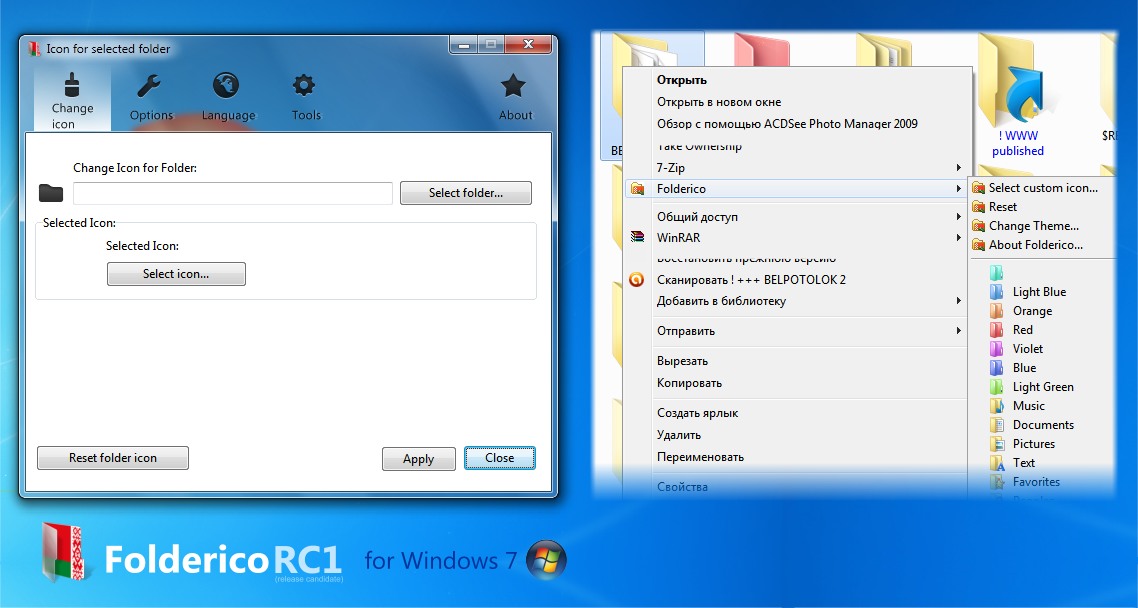Click the Reset folder icon button
Screen dimensions: 1138x608
click(113, 458)
